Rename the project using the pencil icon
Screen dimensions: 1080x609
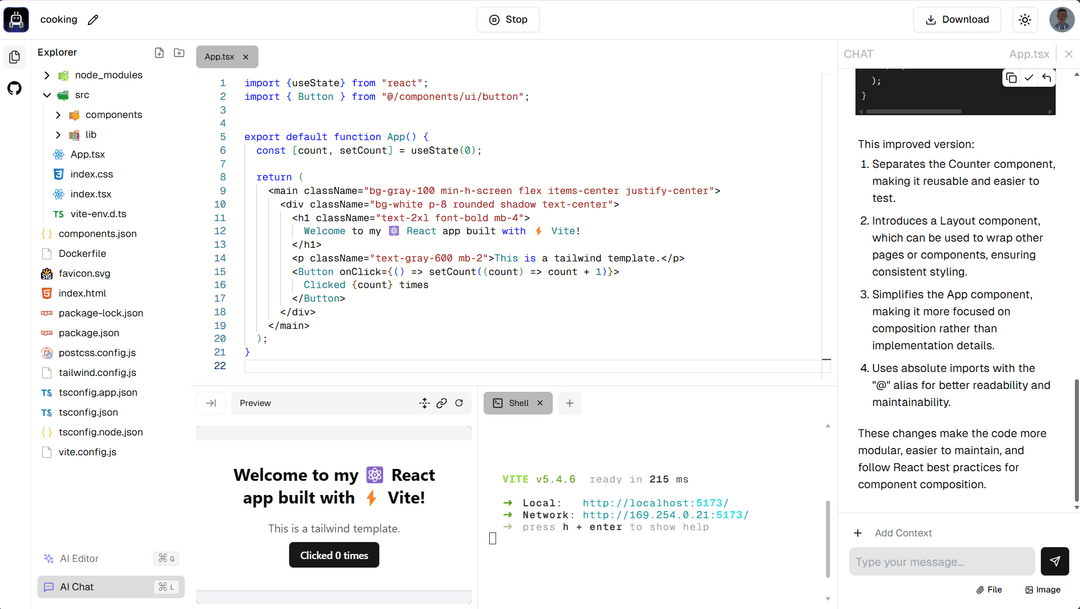pos(92,19)
